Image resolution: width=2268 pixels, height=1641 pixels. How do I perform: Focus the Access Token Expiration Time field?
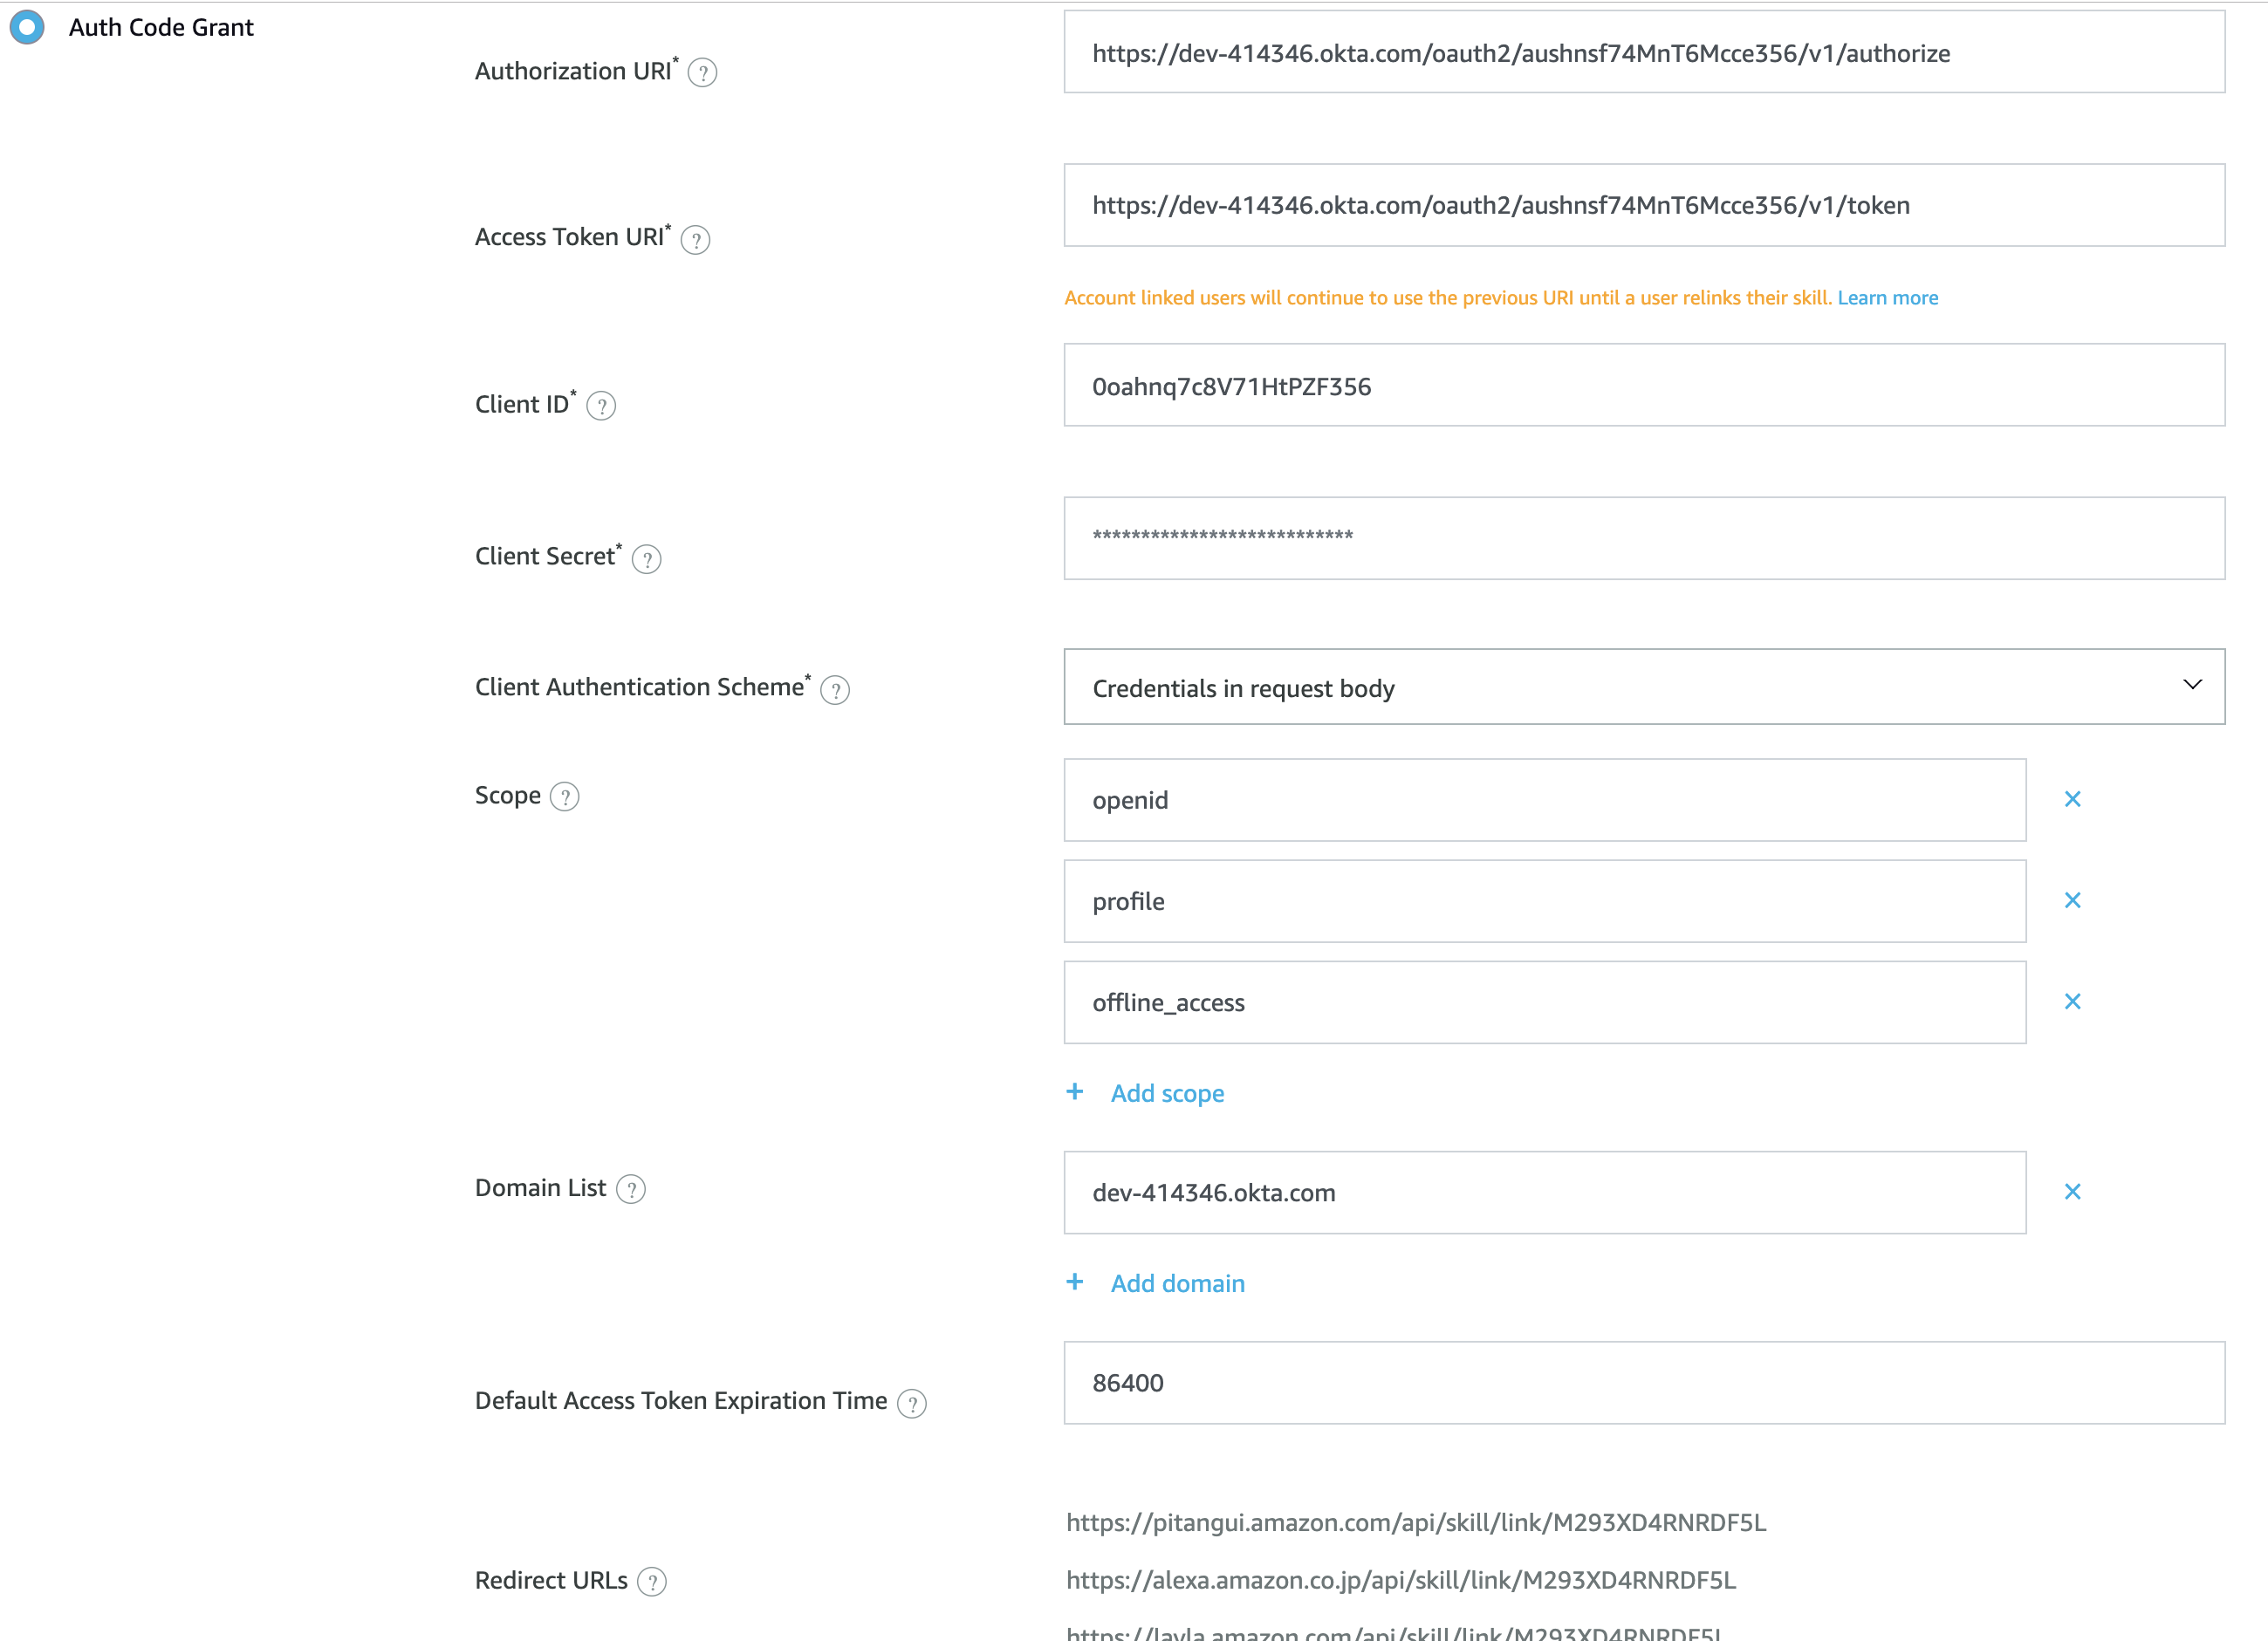(x=1643, y=1383)
